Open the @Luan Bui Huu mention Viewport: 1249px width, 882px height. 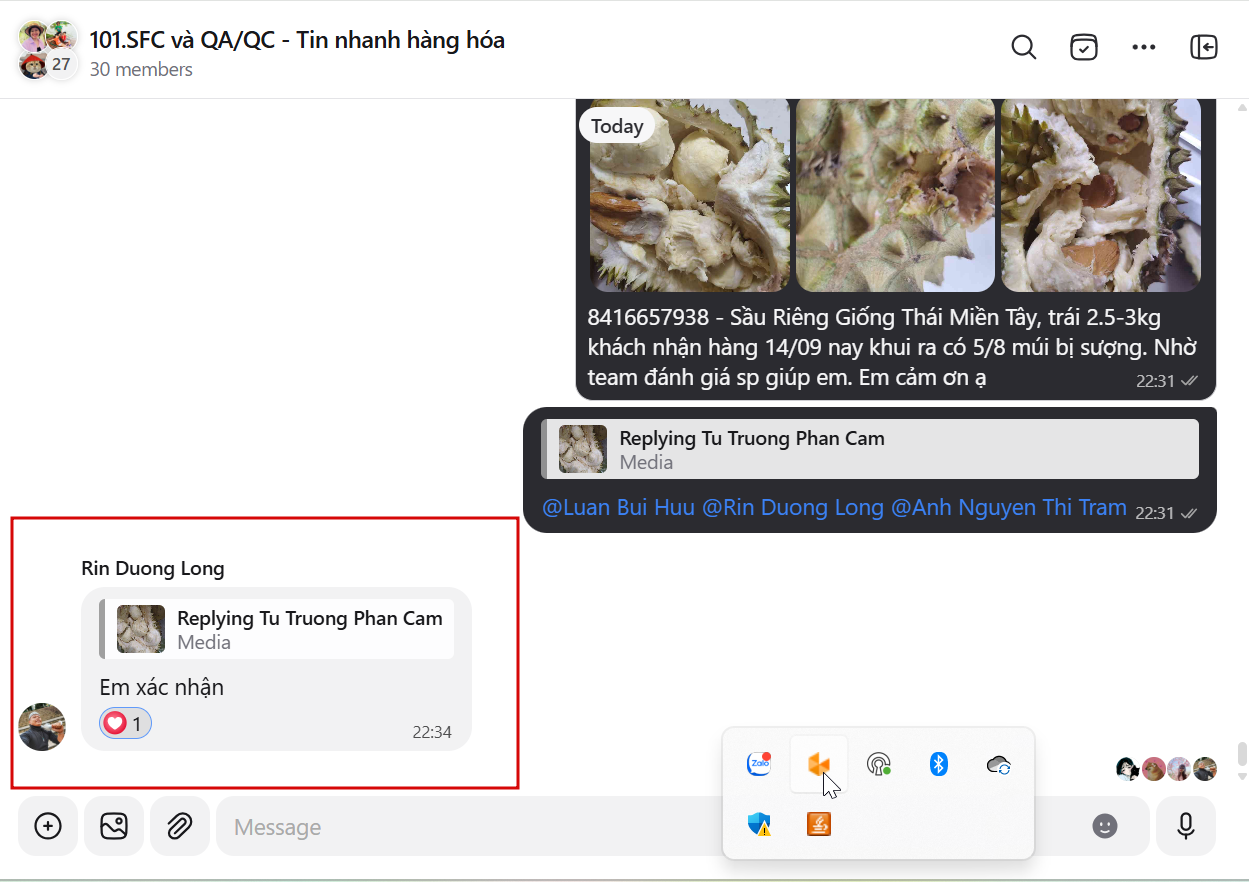pyautogui.click(x=618, y=507)
